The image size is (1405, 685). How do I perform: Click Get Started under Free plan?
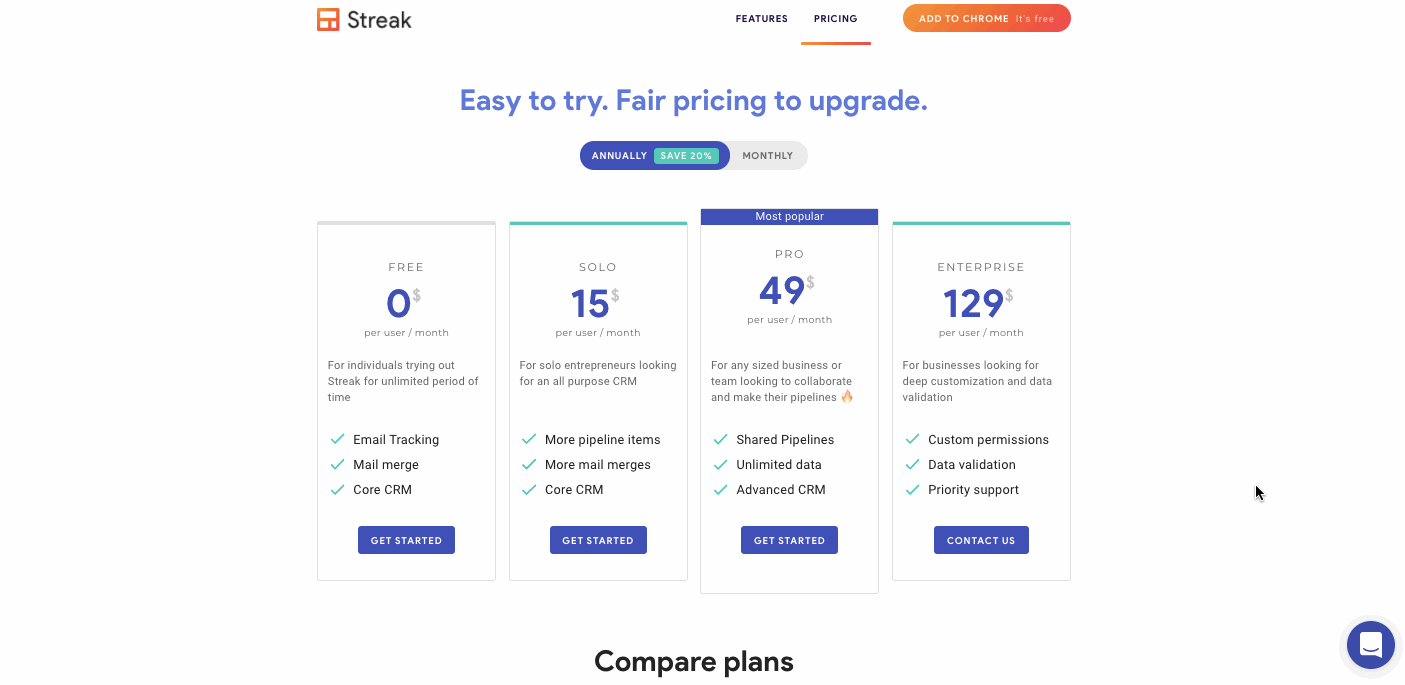(406, 540)
